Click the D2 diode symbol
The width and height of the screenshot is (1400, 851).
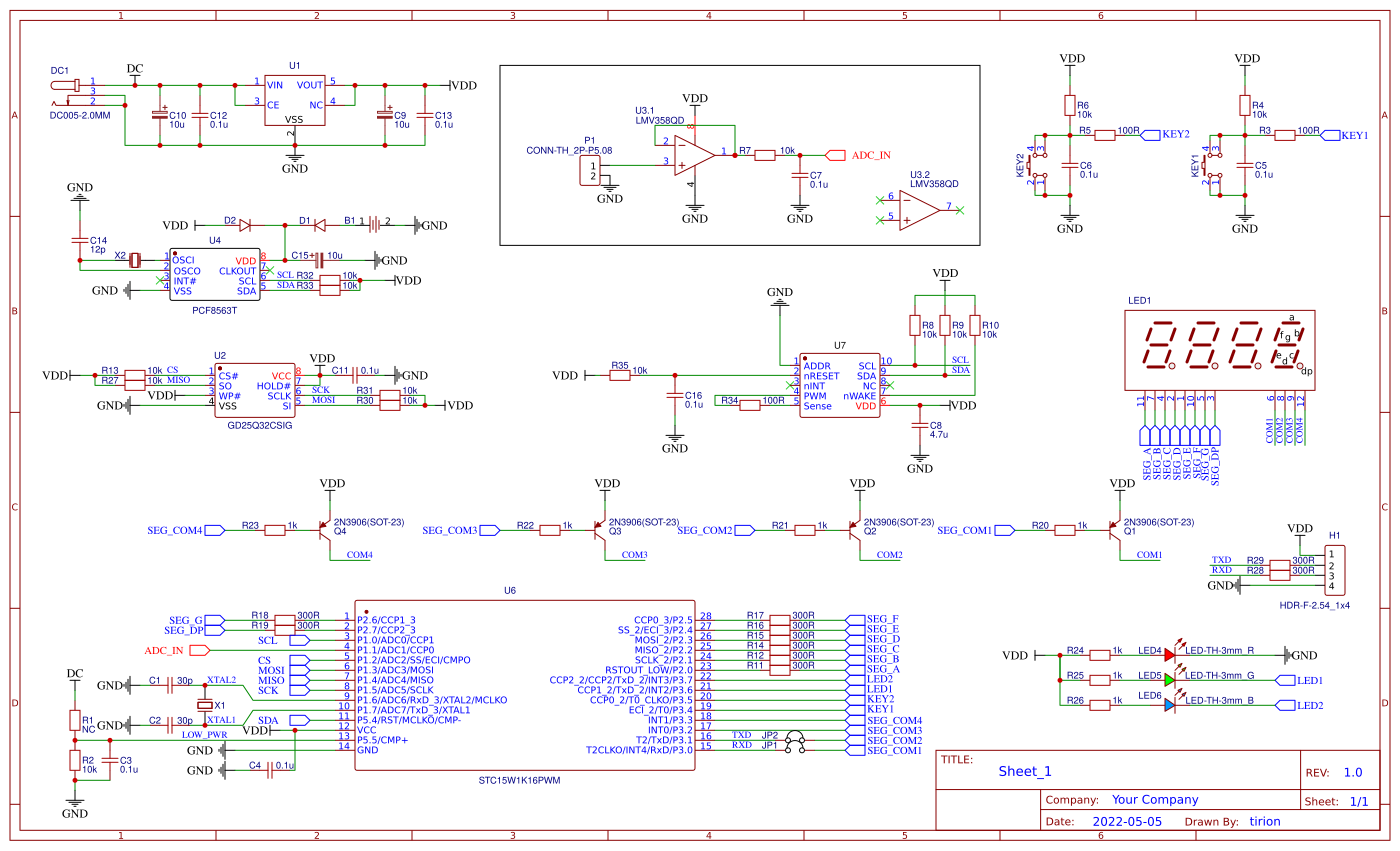point(245,225)
